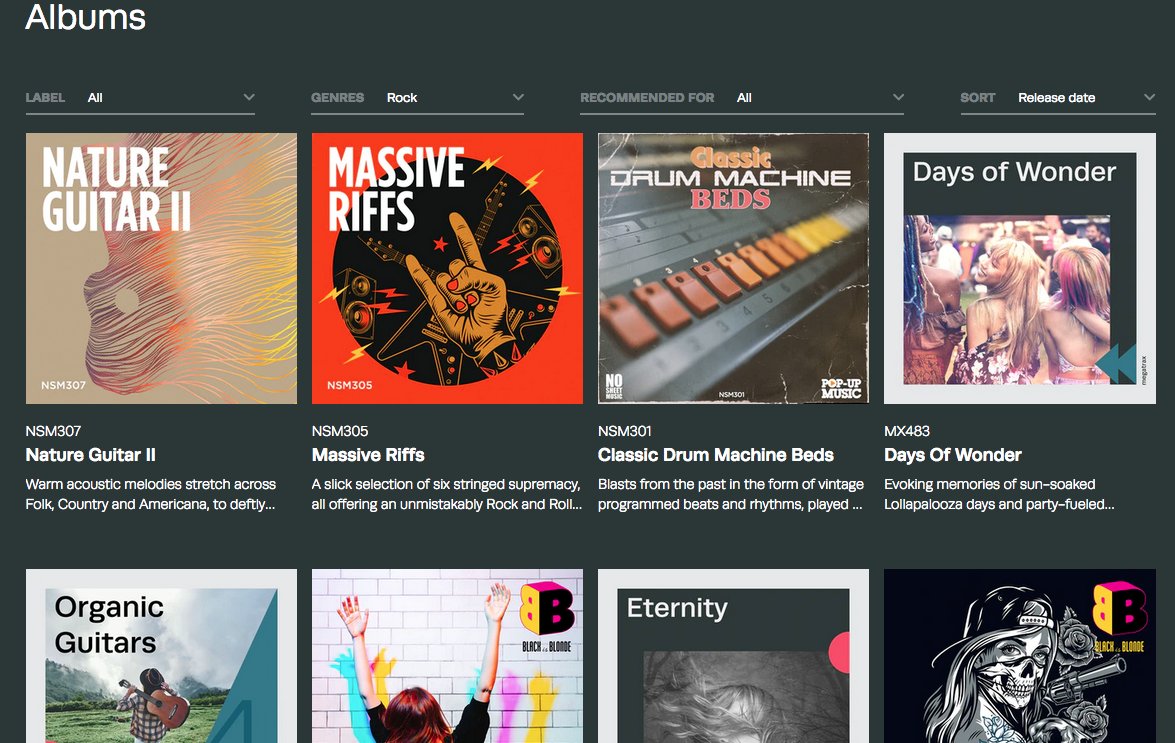Open the Days of Wonder album cover
This screenshot has width=1175, height=743.
[1020, 268]
